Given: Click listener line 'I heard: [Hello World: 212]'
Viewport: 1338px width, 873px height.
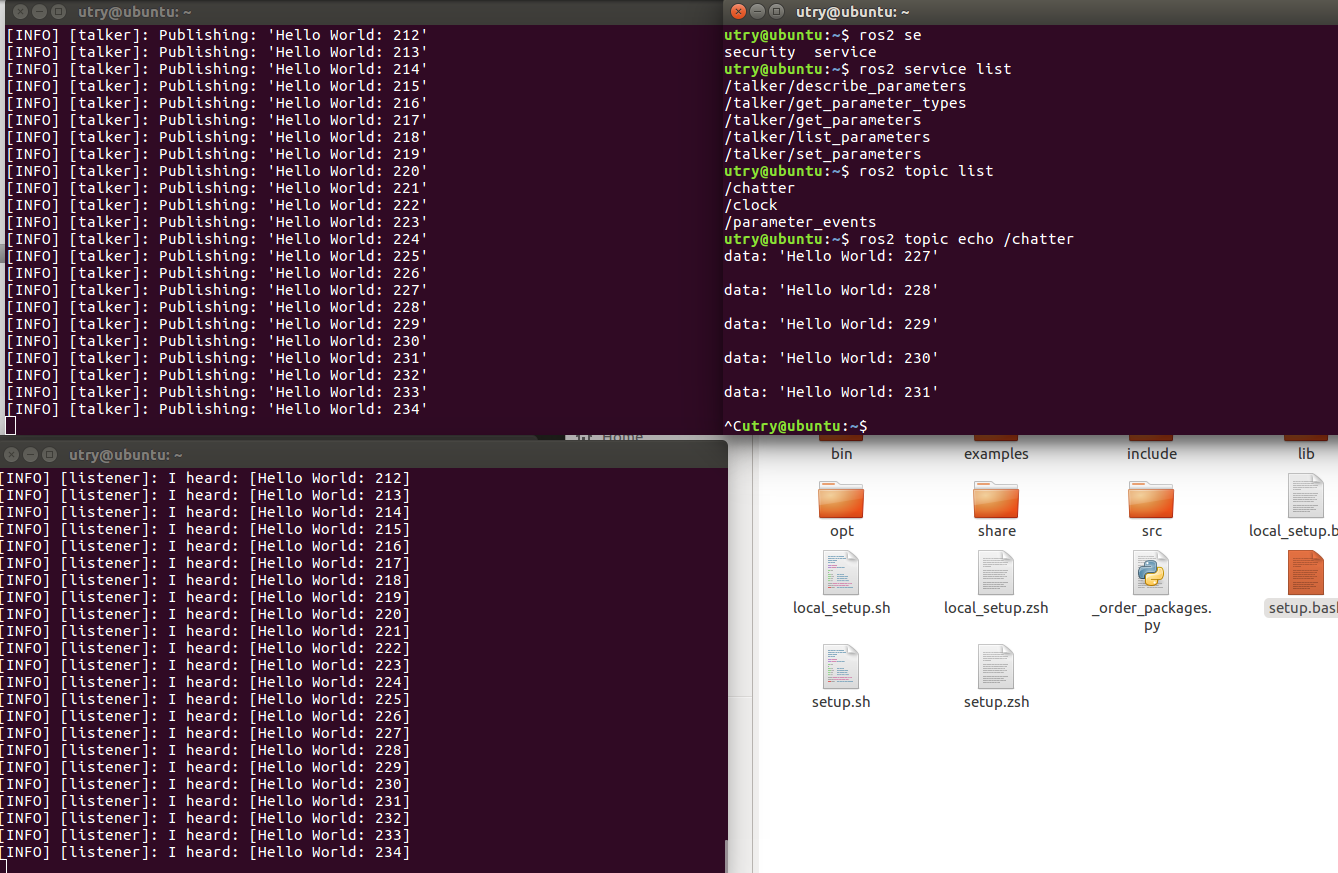Looking at the screenshot, I should tap(205, 478).
